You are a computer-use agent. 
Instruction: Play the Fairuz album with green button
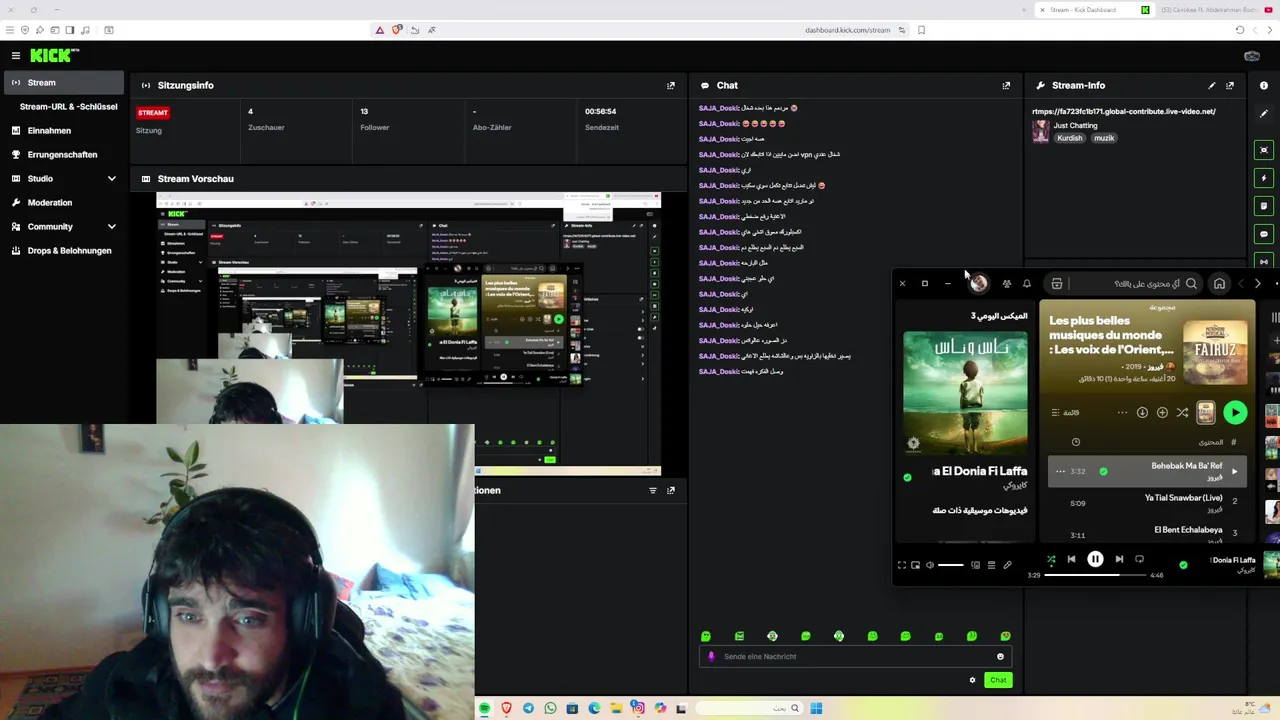pyautogui.click(x=1235, y=412)
